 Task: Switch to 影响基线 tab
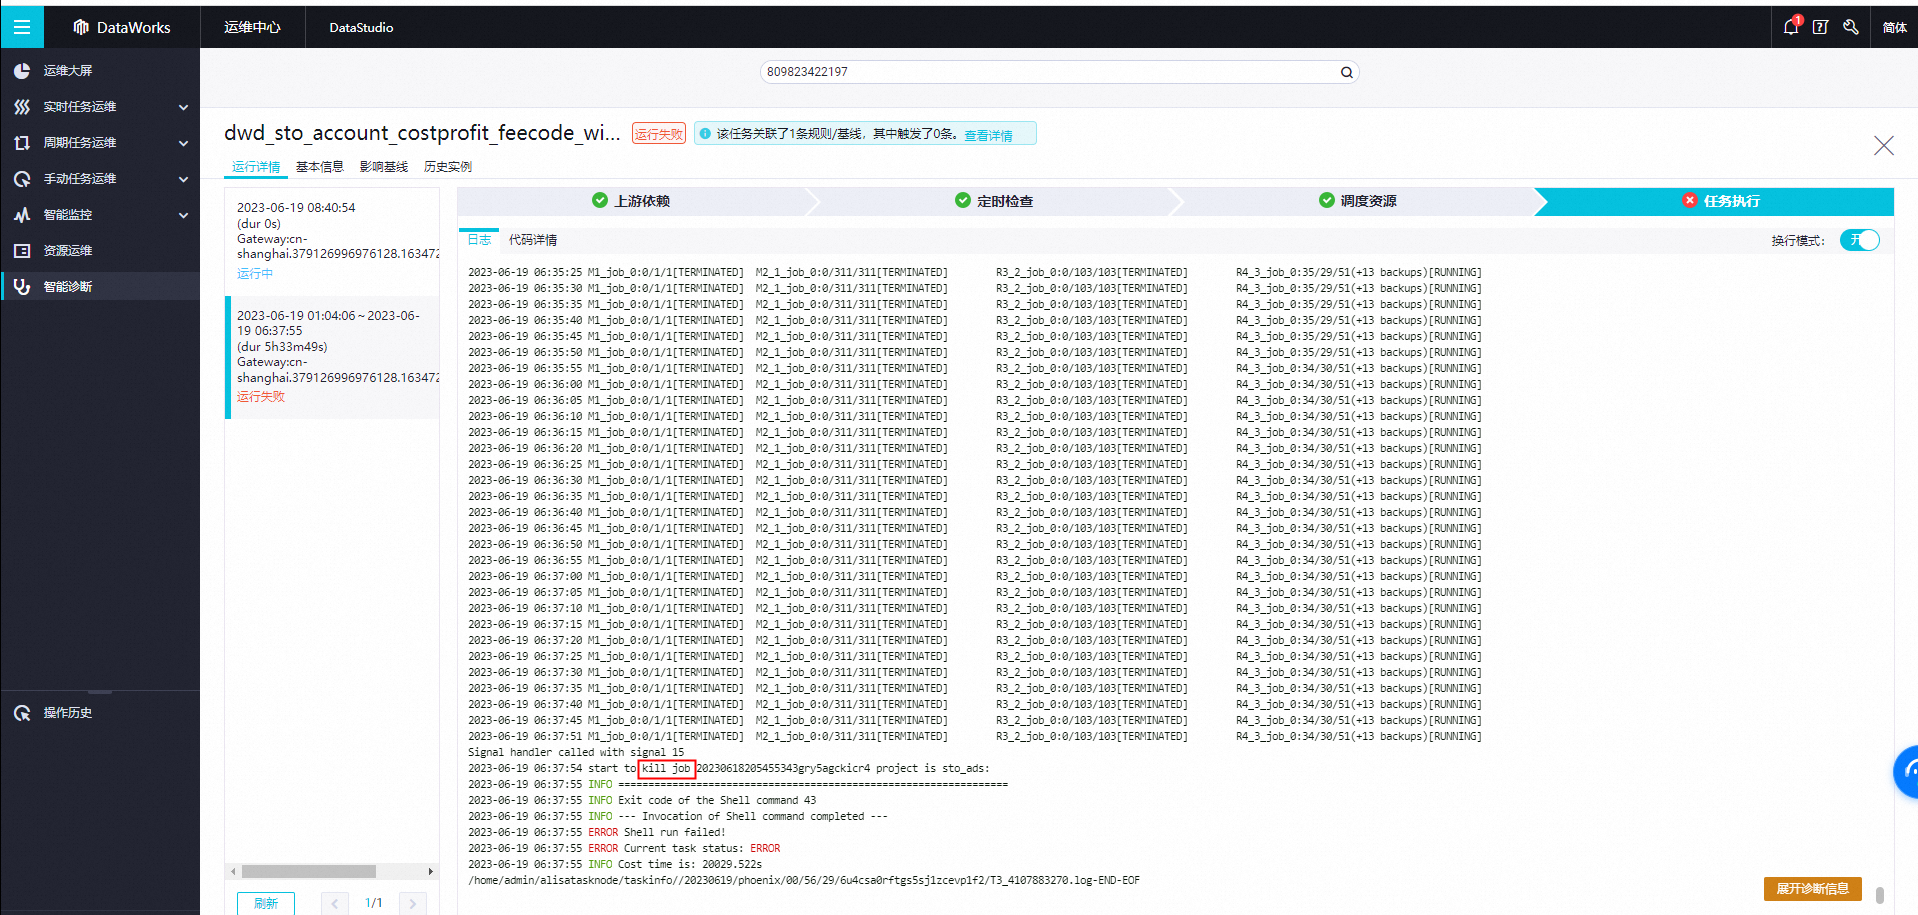[384, 167]
